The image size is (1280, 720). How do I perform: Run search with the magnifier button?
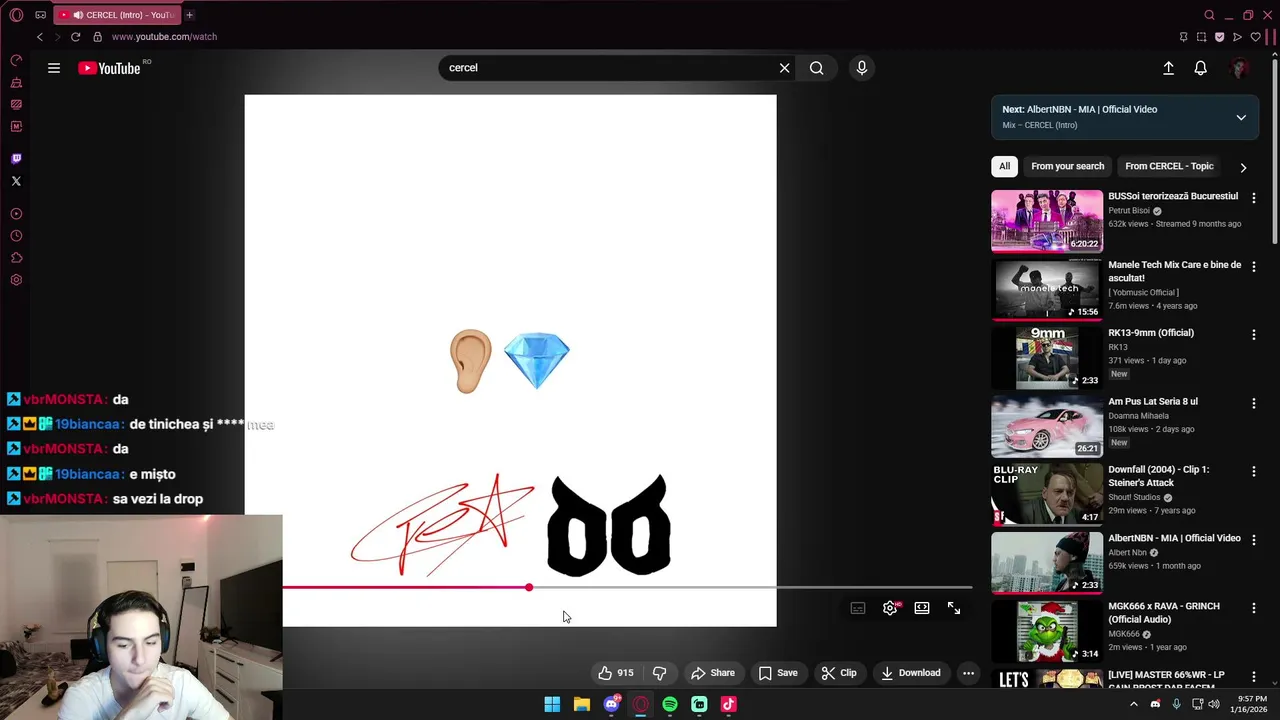(x=817, y=68)
